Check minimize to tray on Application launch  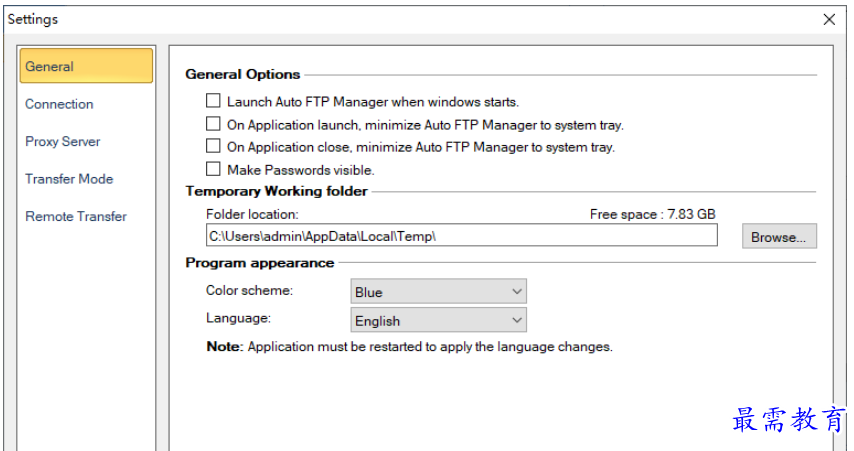coord(213,124)
